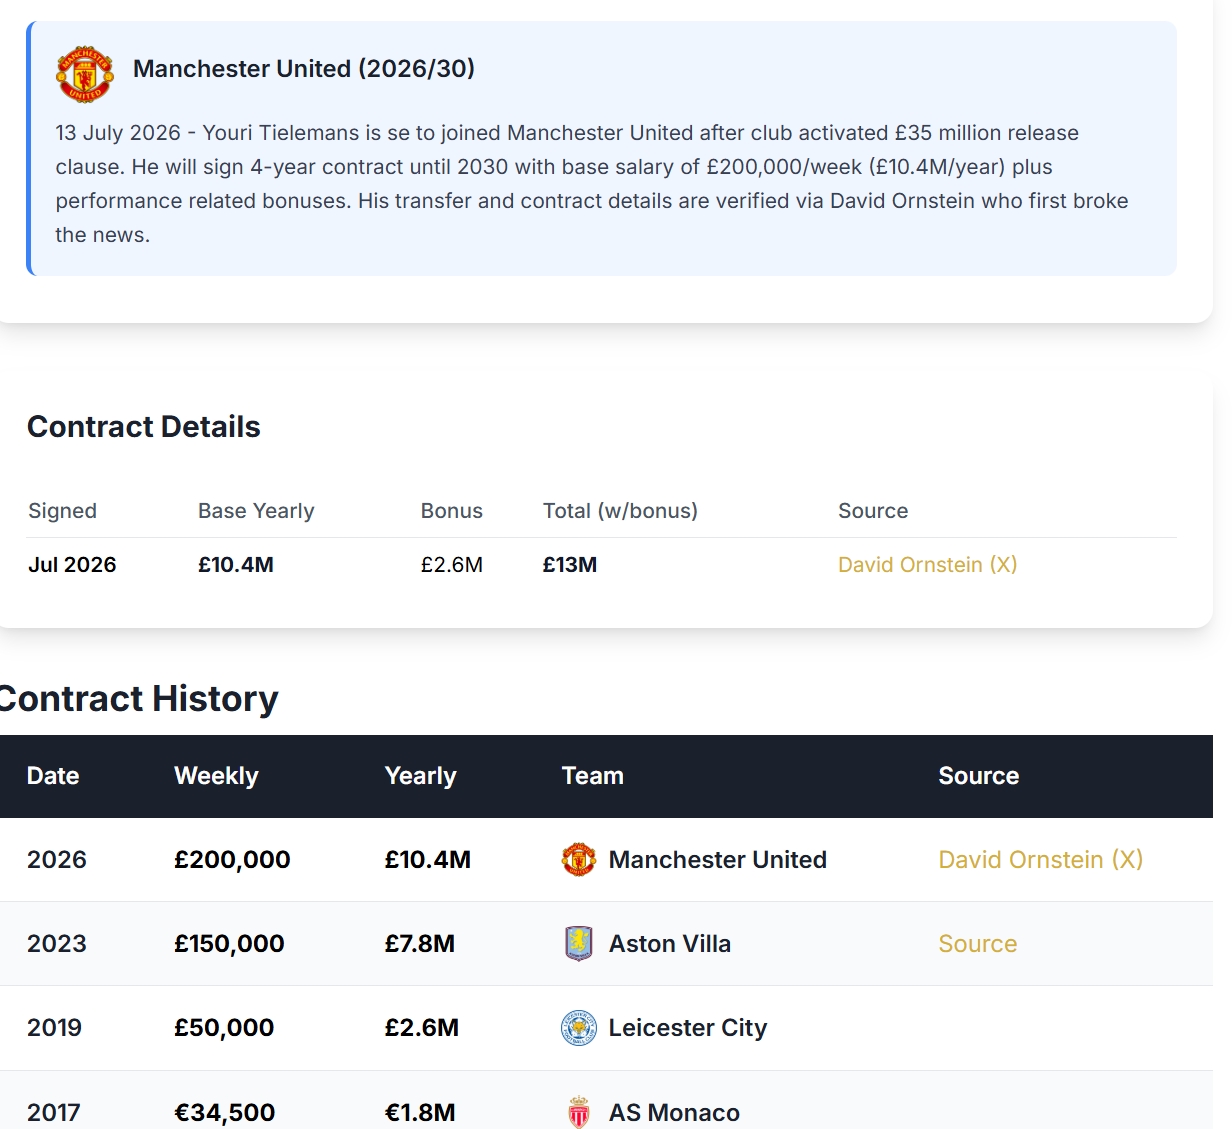Click the Leicester City team name

tap(687, 1028)
